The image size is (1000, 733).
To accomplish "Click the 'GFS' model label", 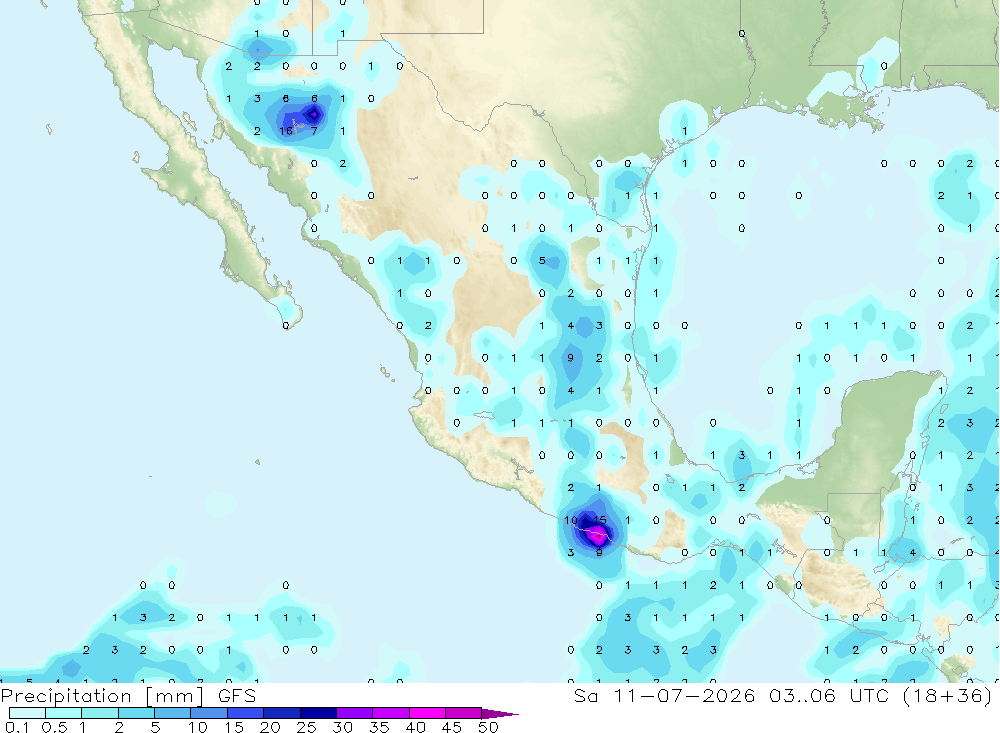I will point(237,696).
